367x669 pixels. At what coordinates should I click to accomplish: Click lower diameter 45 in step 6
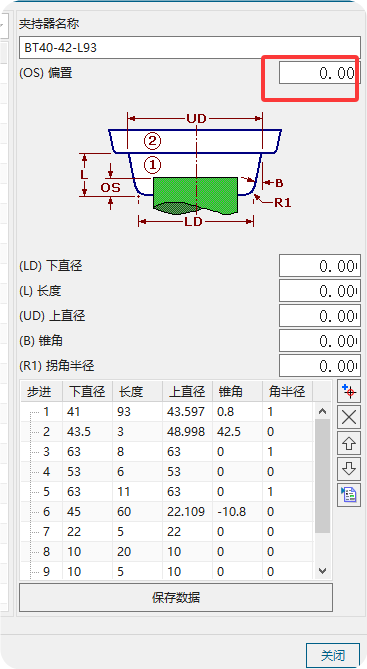coord(74,512)
